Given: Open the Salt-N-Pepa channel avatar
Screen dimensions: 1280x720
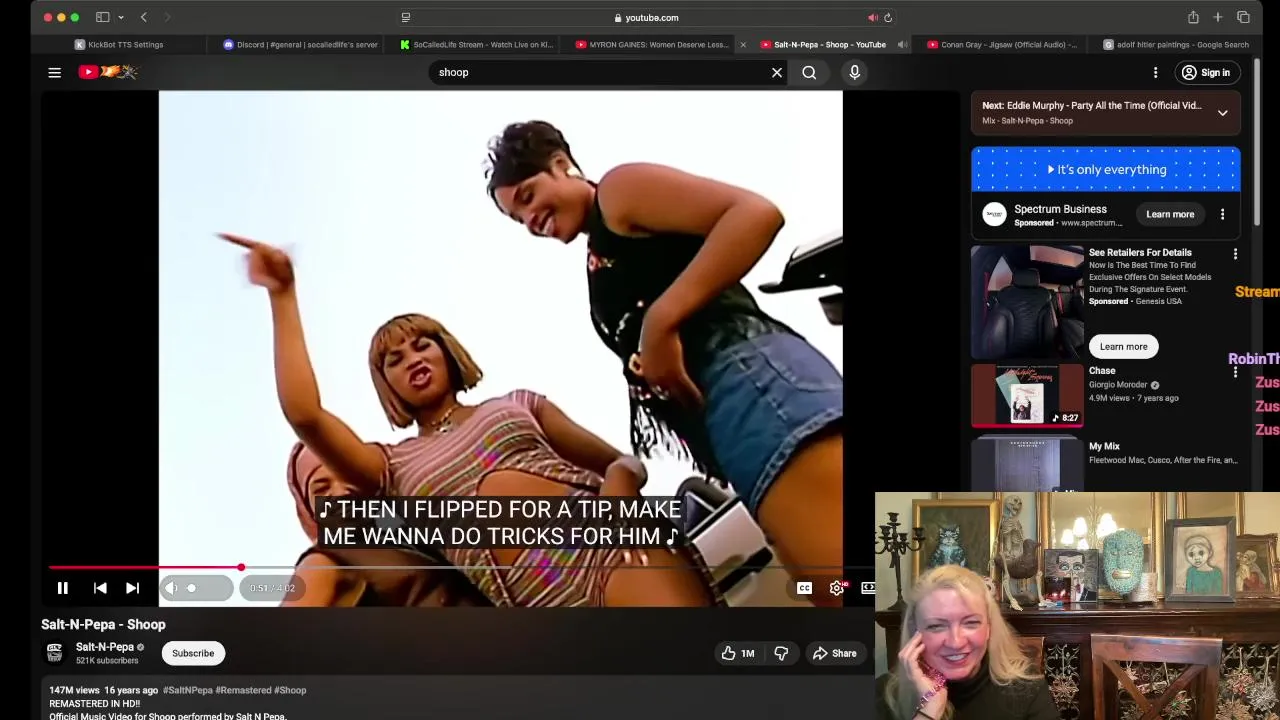Looking at the screenshot, I should coord(55,653).
